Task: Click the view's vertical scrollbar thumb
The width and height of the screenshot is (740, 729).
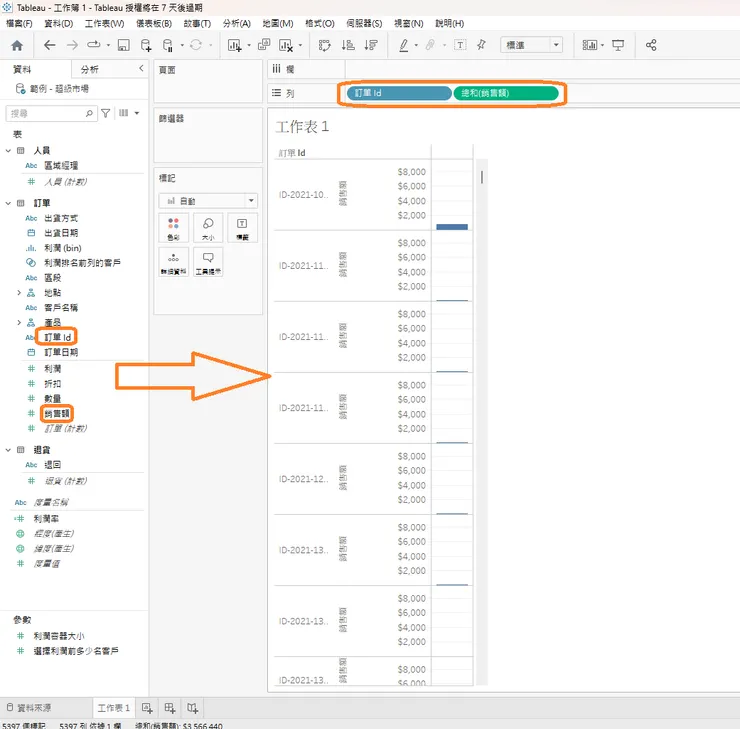Action: [x=482, y=177]
